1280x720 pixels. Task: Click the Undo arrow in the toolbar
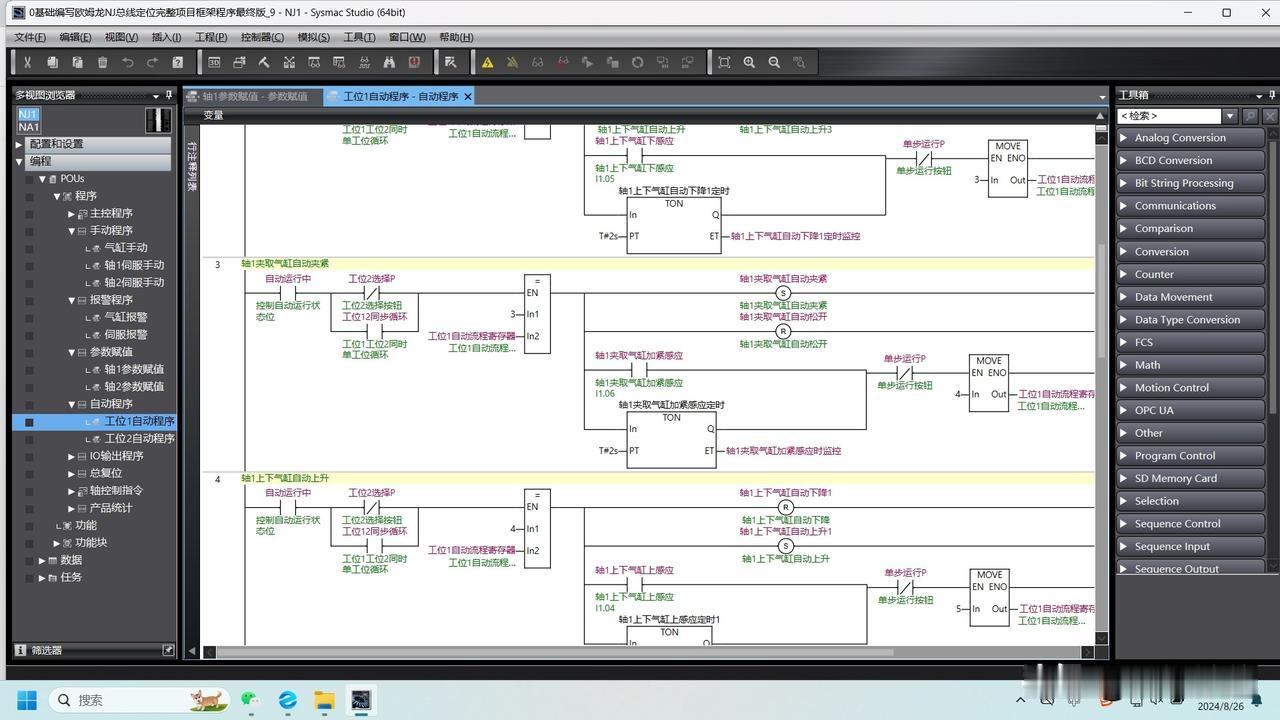[127, 62]
